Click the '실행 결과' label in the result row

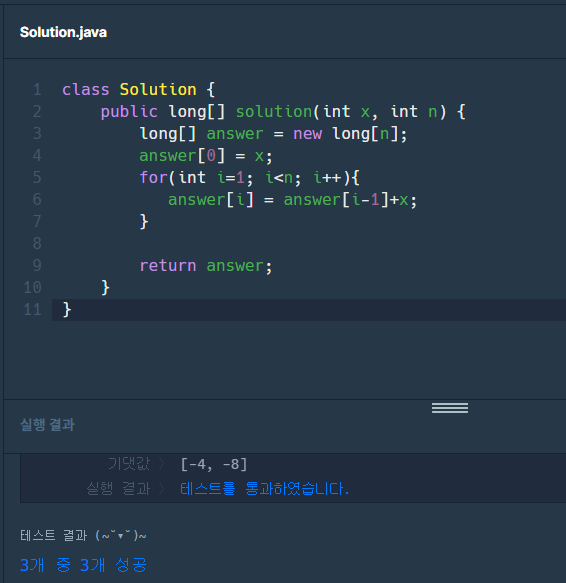(x=118, y=489)
